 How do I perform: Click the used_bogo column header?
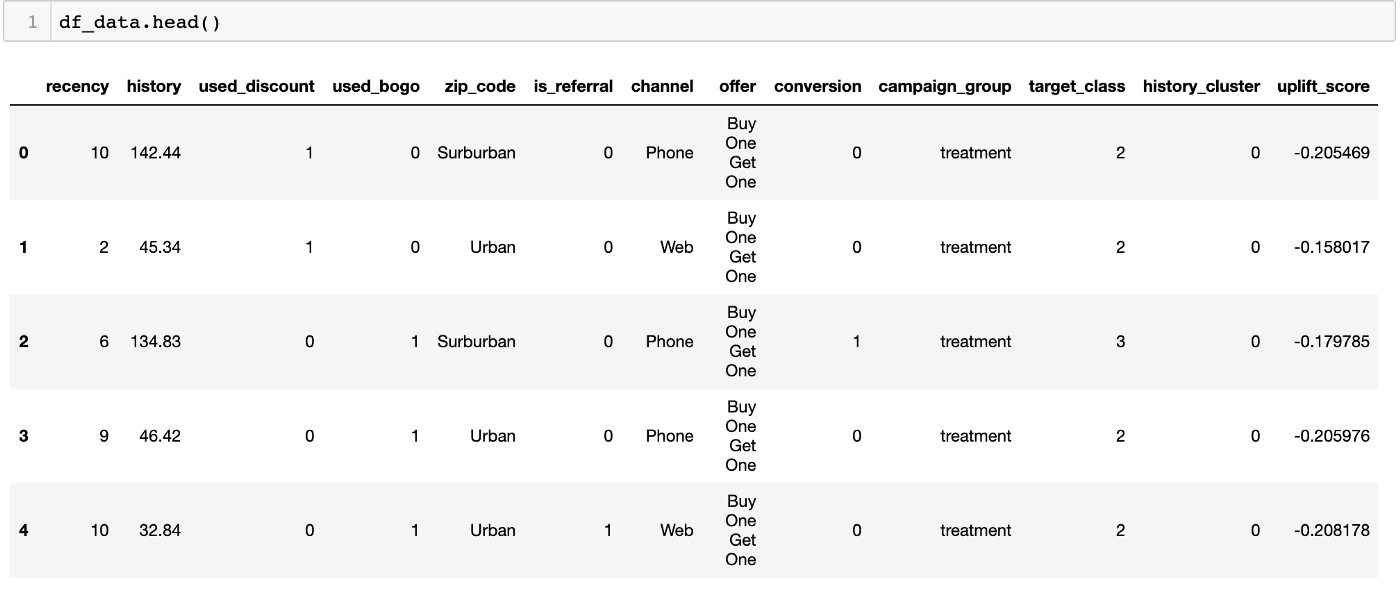click(376, 86)
